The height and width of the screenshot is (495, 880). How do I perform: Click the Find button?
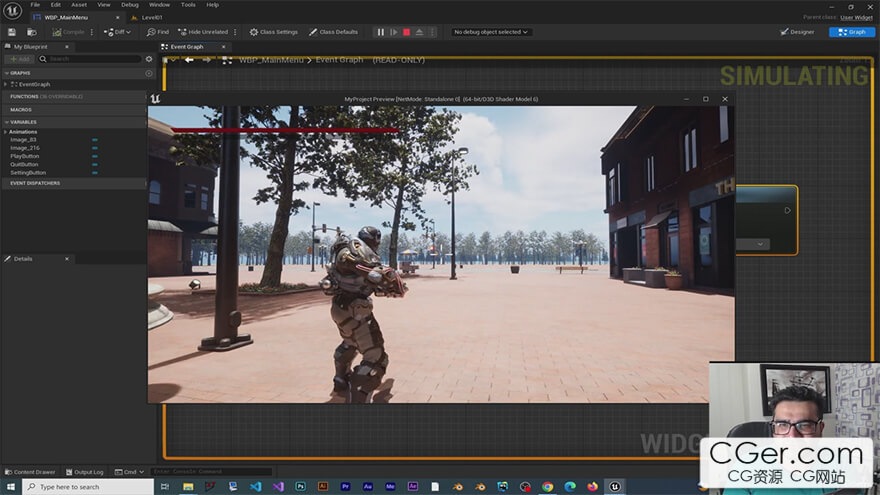coord(158,32)
